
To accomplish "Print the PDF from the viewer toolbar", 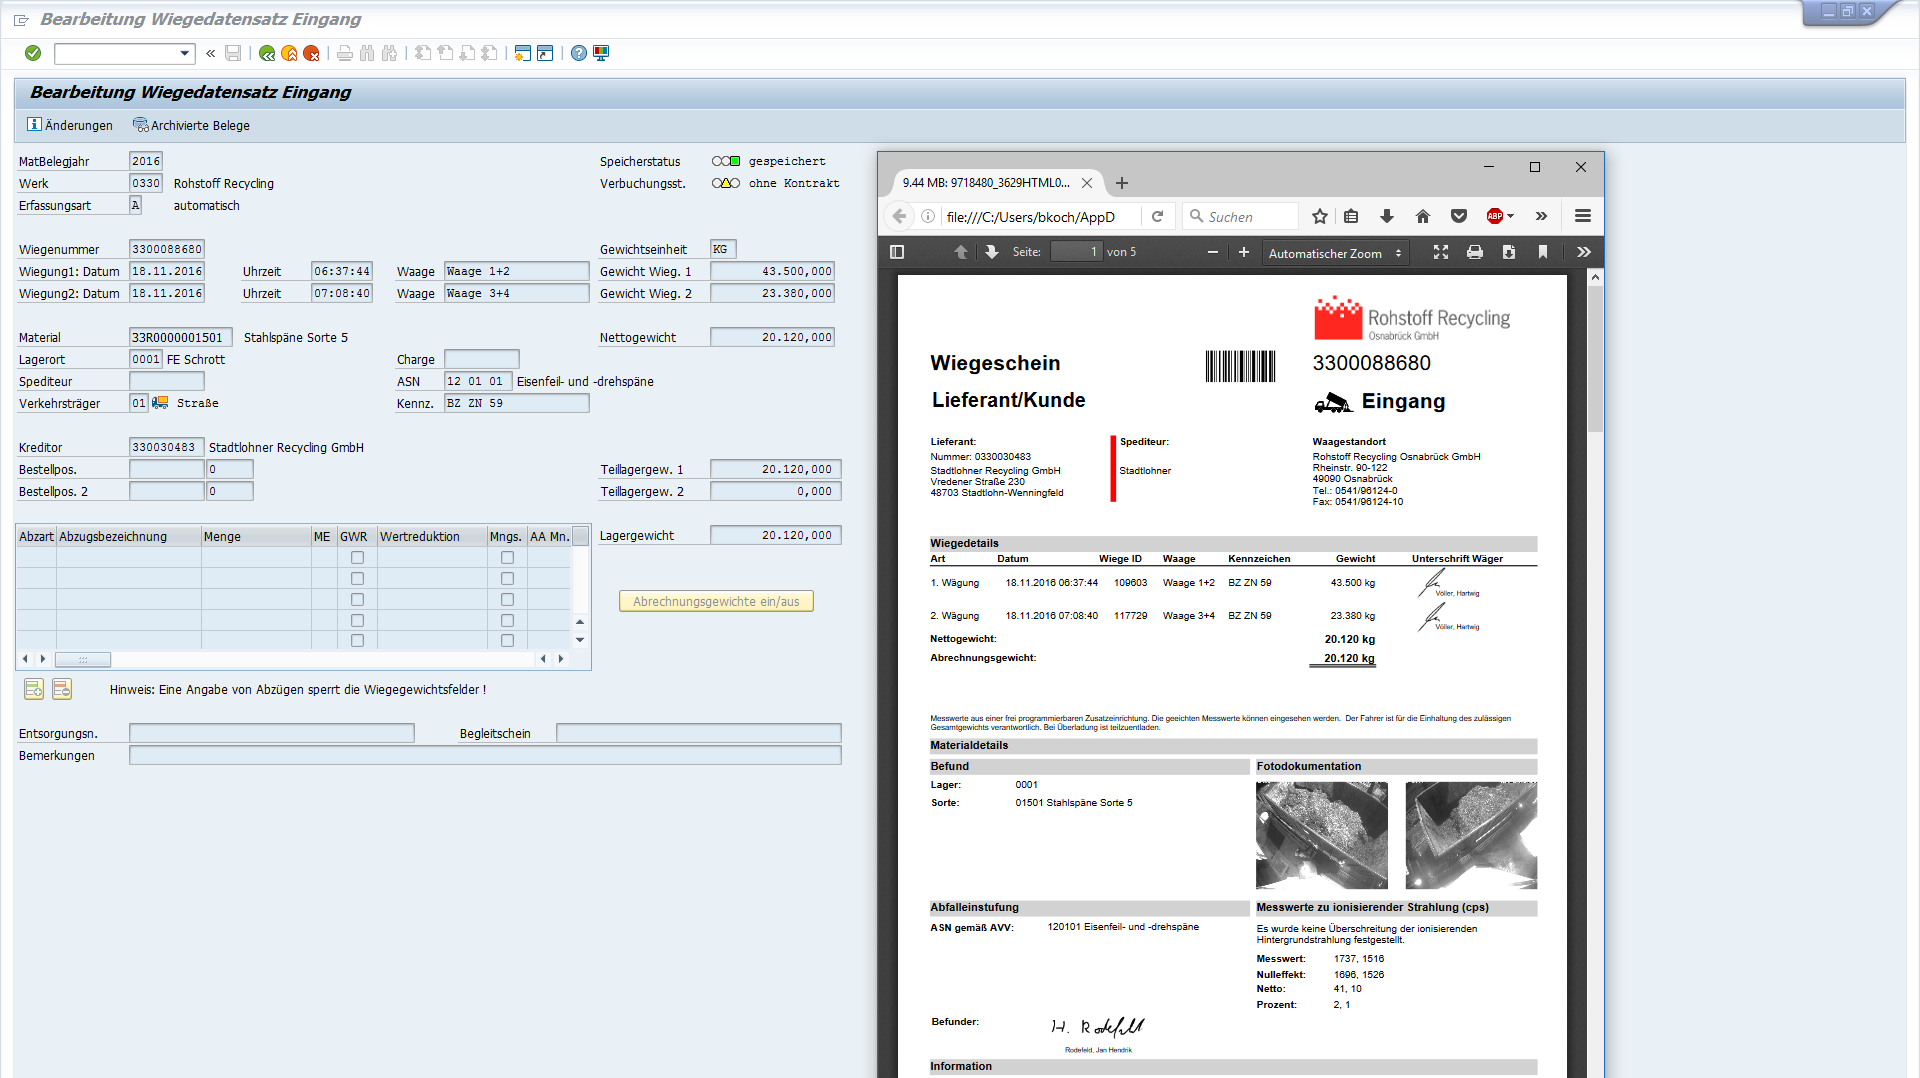I will click(1475, 252).
